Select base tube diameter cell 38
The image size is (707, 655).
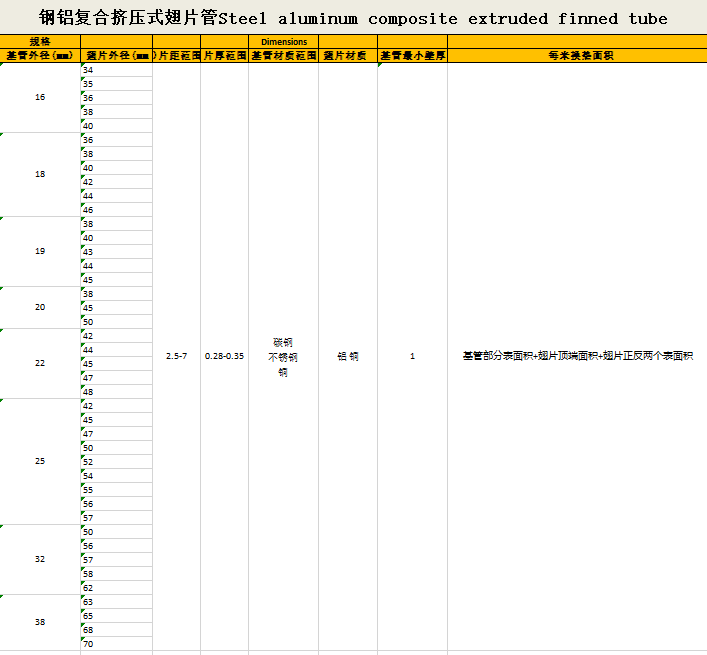pyautogui.click(x=40, y=622)
